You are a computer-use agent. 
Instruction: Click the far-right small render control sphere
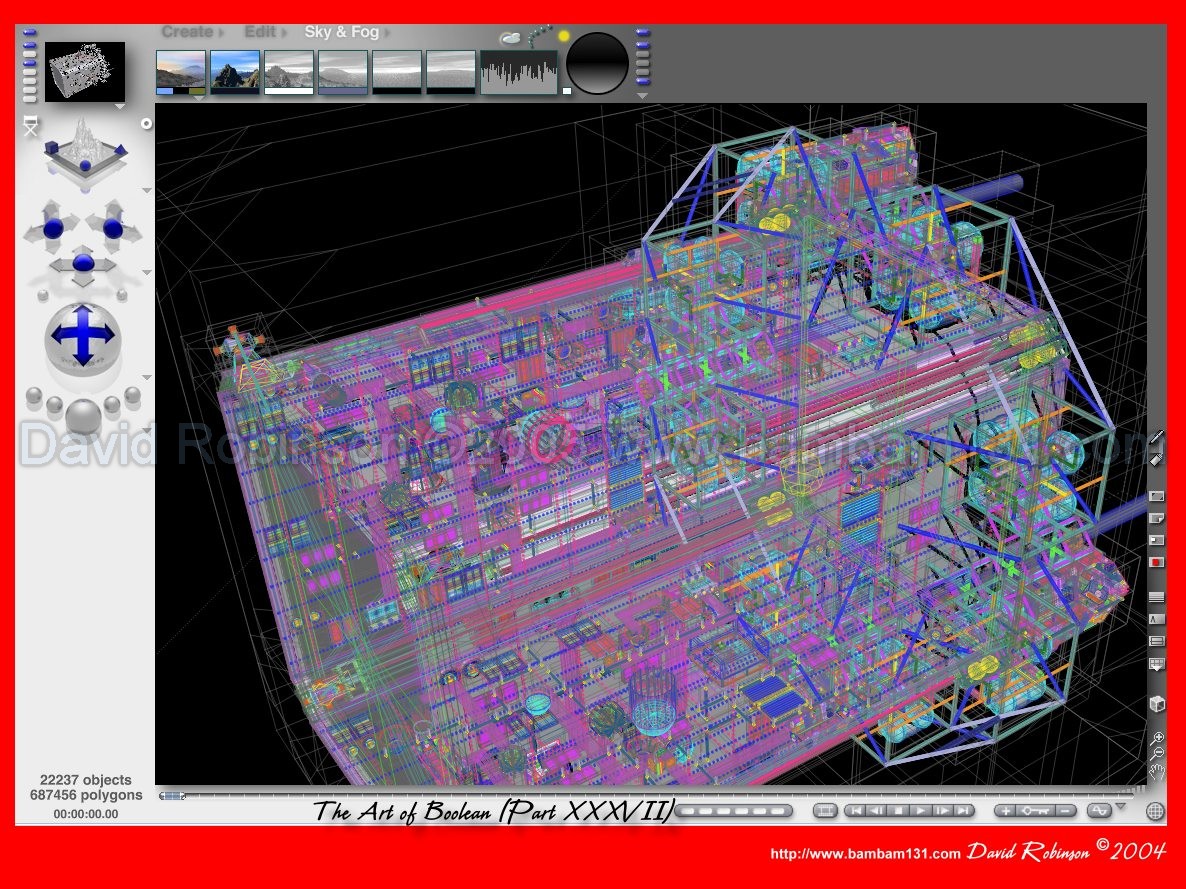click(133, 396)
